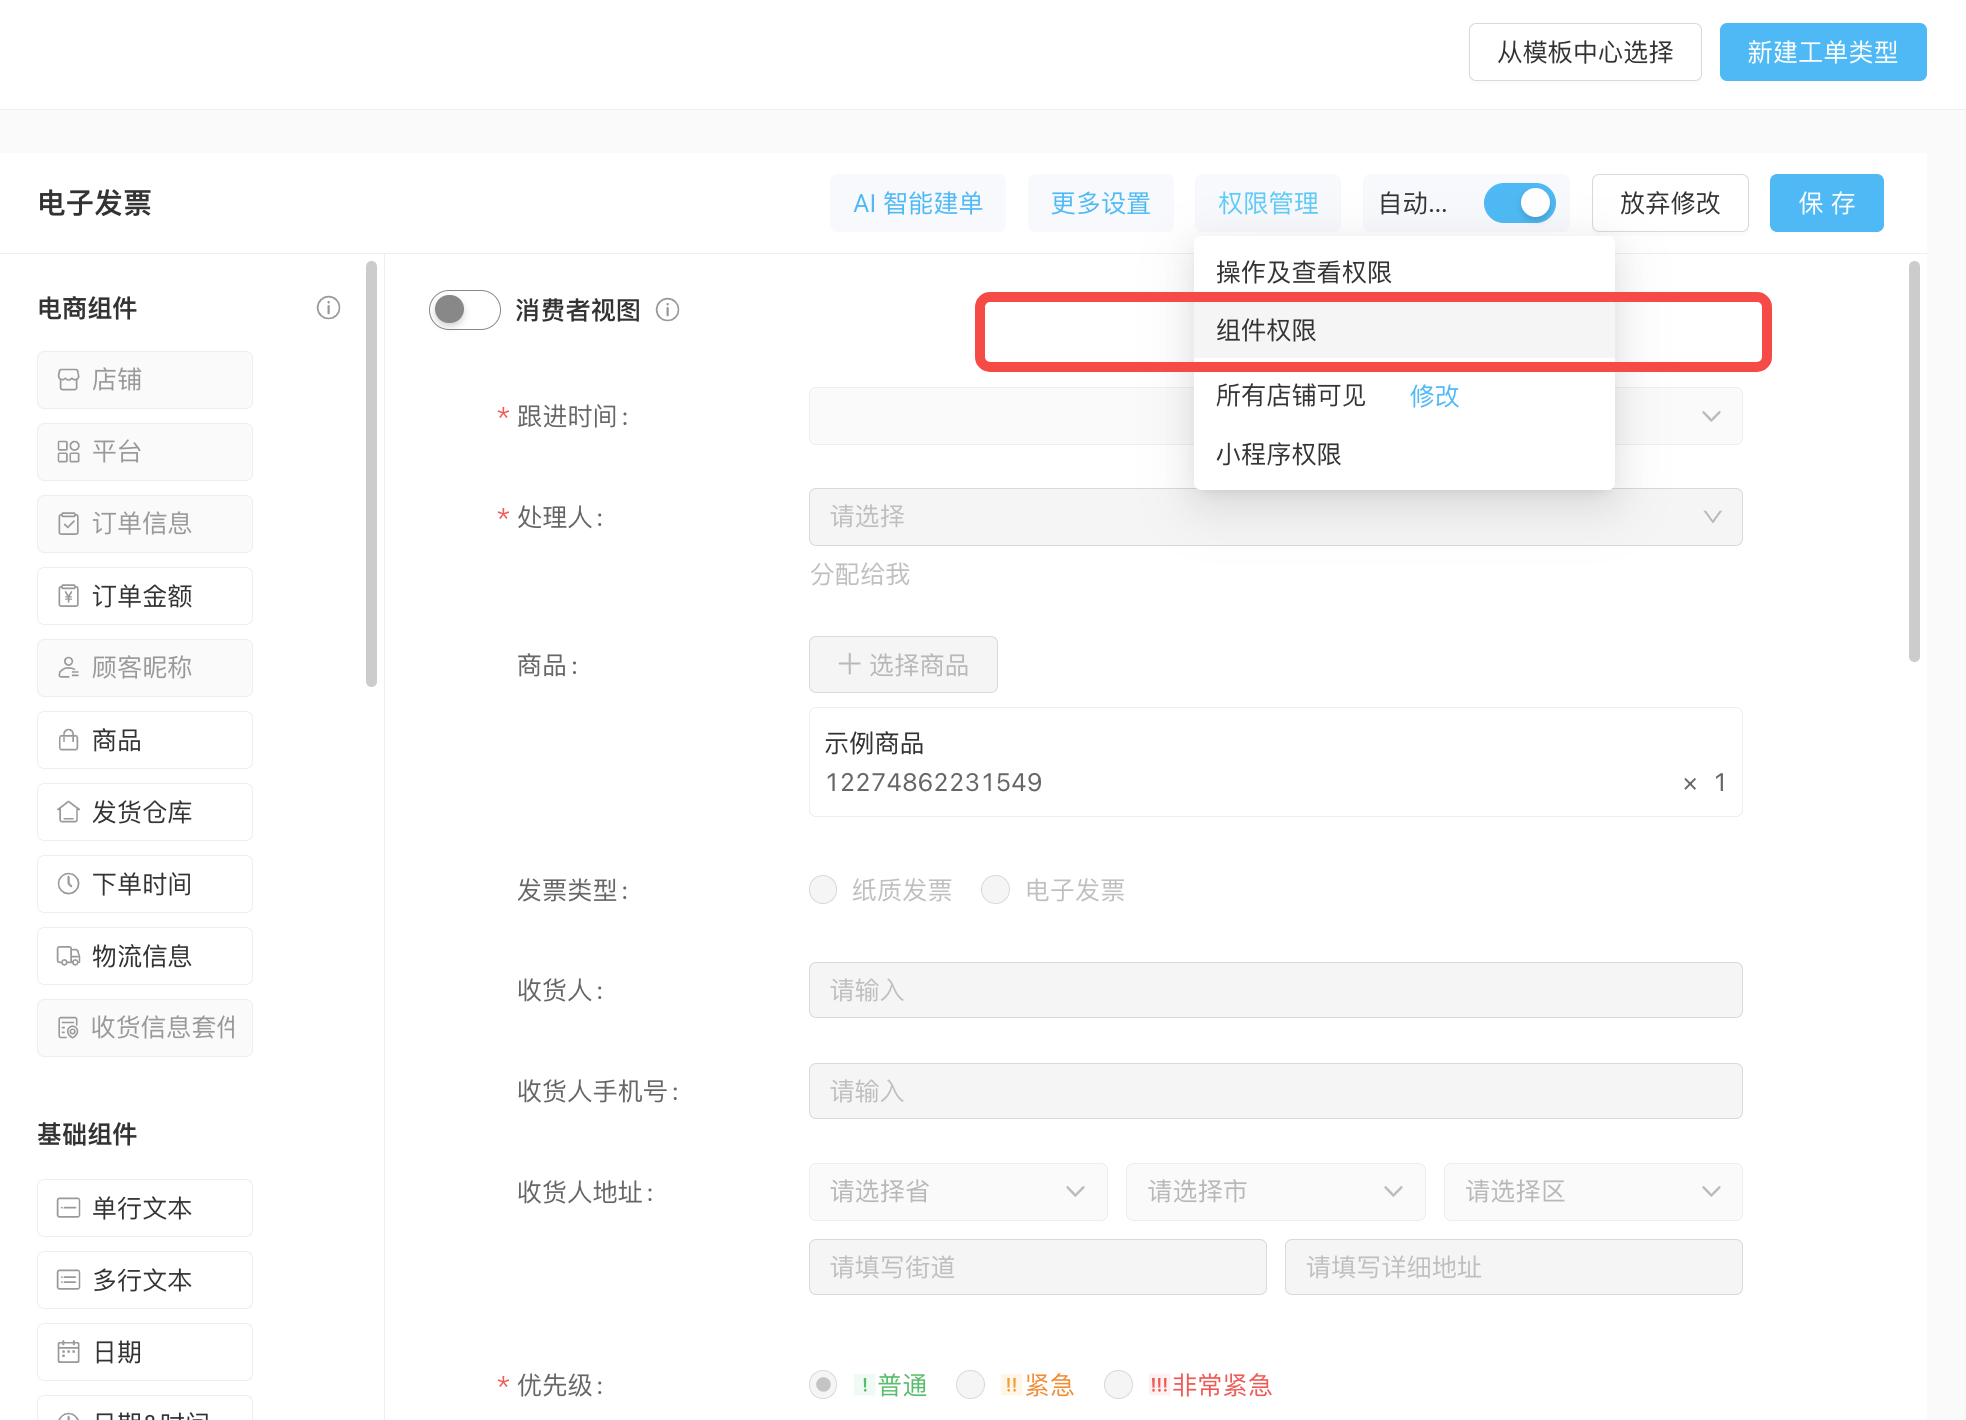This screenshot has width=1966, height=1420.
Task: Remove 示例商品 with the × icon
Action: tap(1690, 784)
